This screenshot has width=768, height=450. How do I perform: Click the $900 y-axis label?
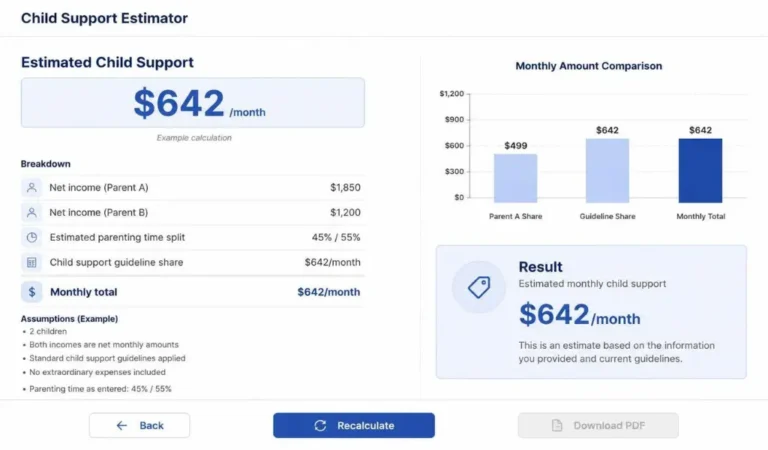click(454, 119)
